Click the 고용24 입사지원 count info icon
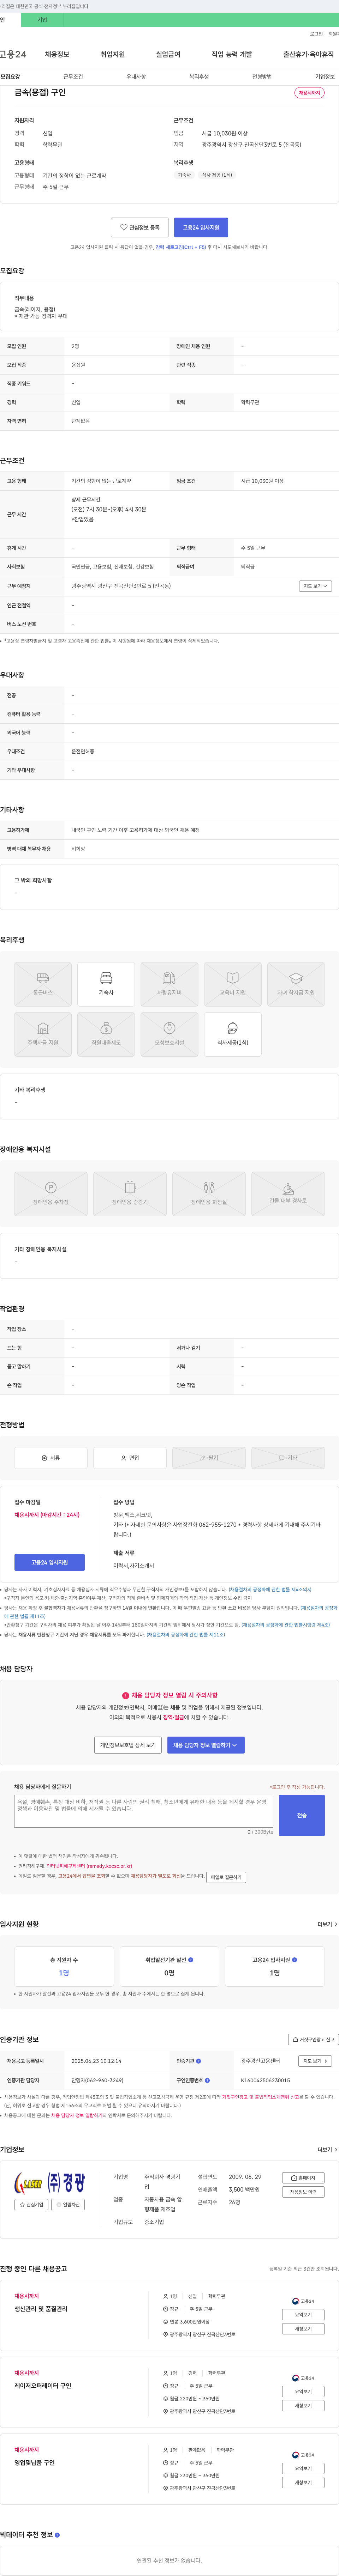Image resolution: width=339 pixels, height=2576 pixels. [294, 1959]
